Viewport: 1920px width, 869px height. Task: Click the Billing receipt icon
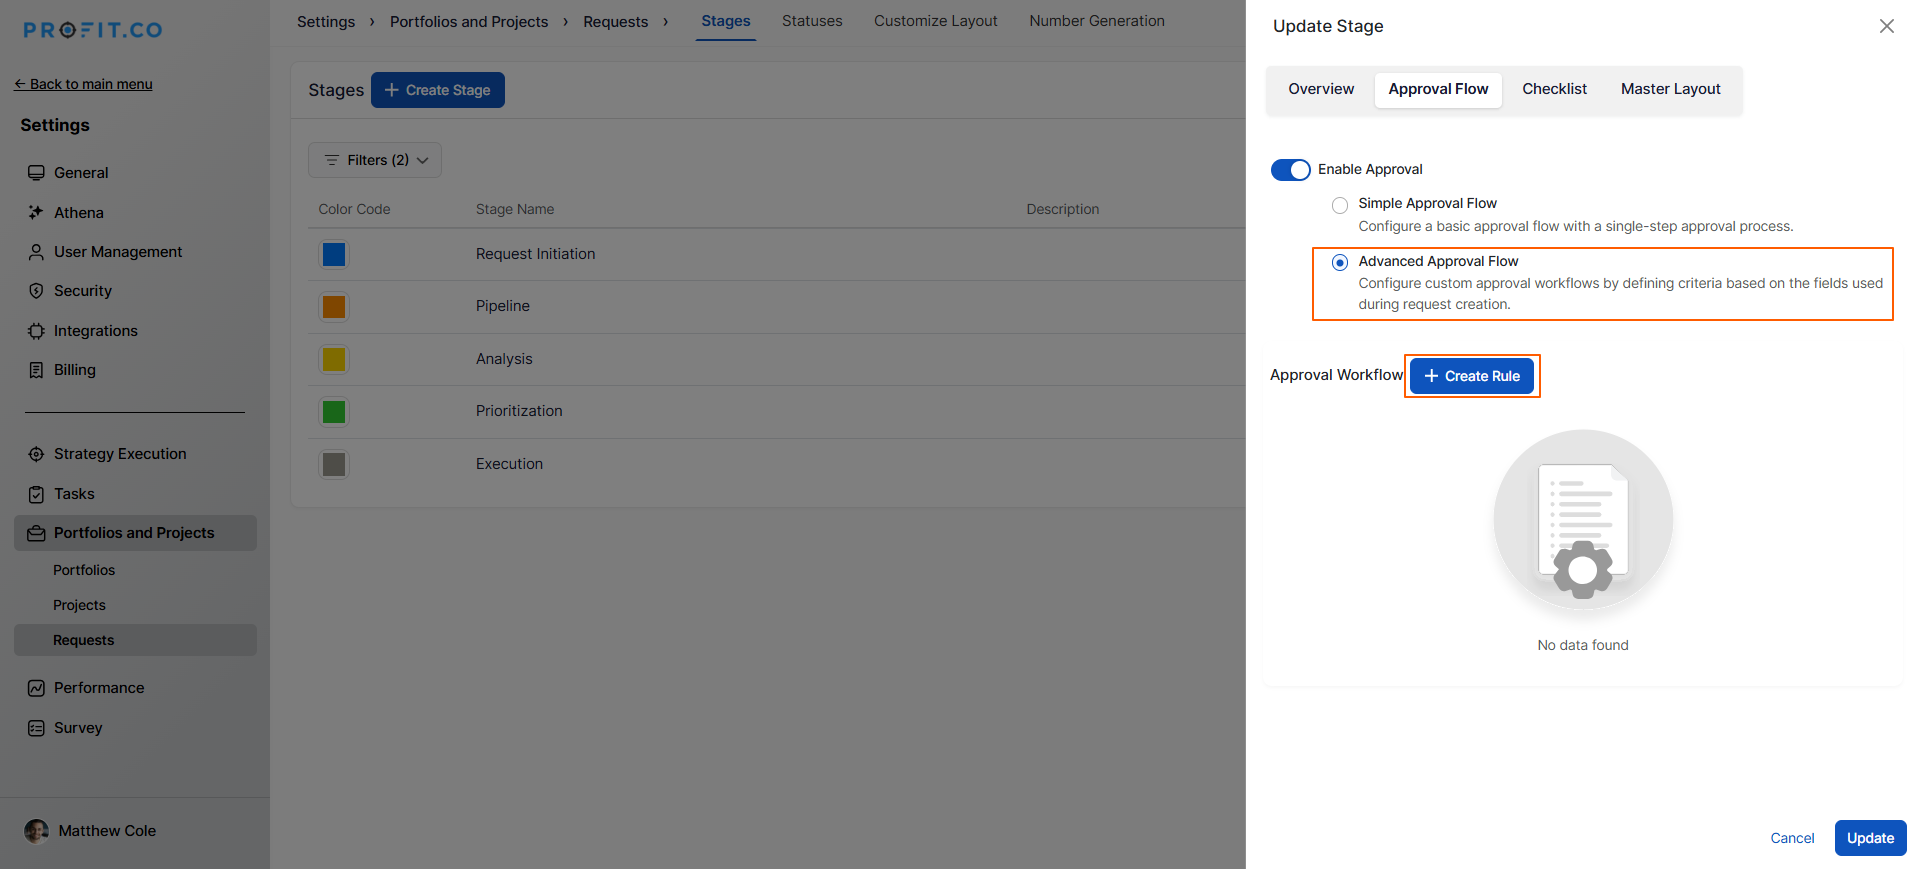[x=36, y=370]
